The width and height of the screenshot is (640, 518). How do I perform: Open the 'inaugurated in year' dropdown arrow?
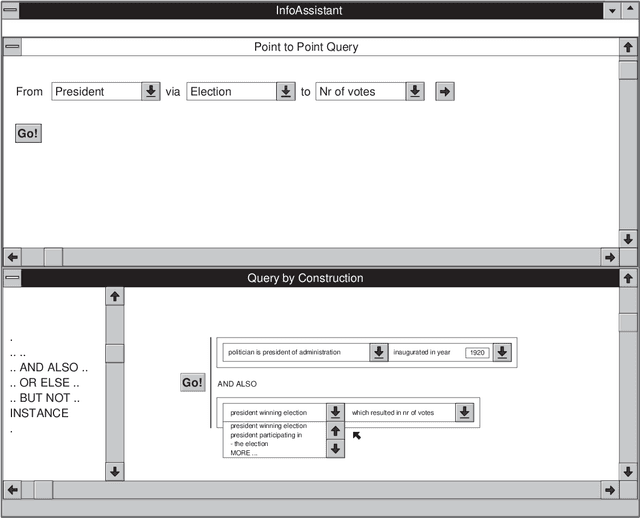click(502, 352)
